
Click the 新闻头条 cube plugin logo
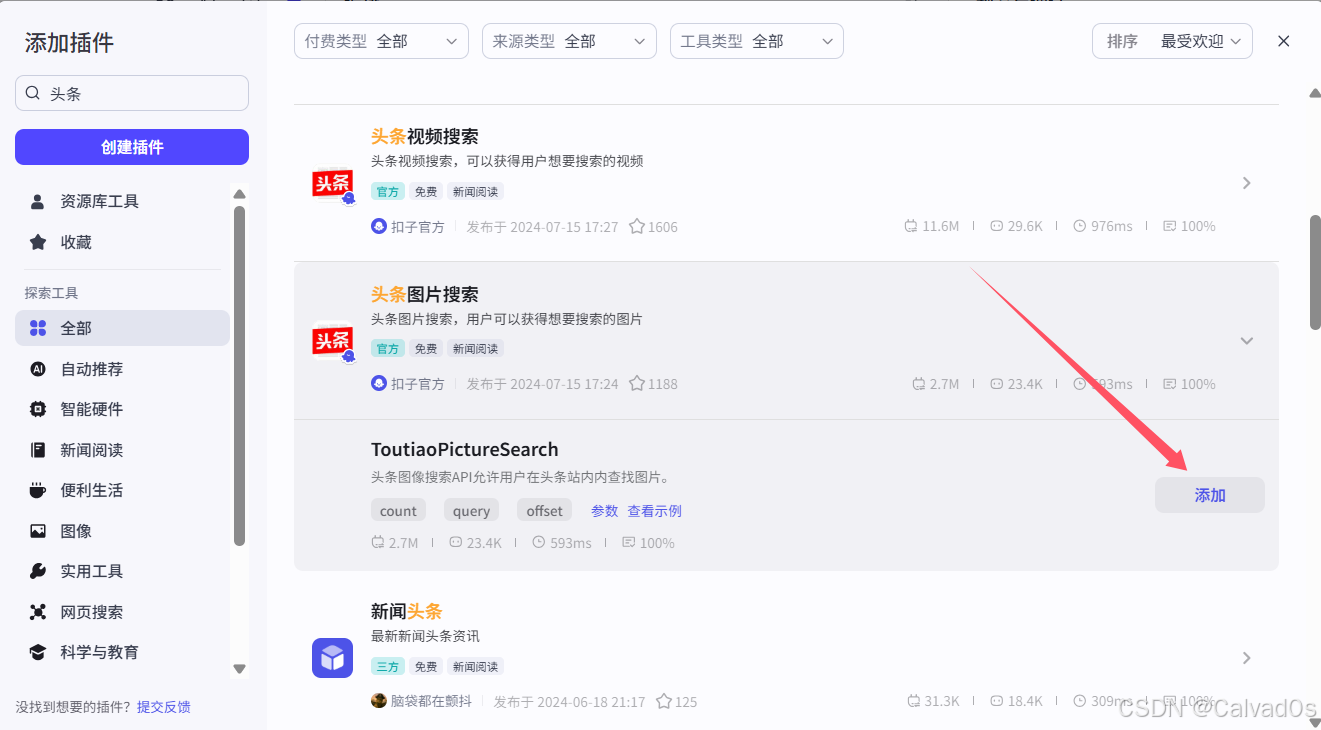332,658
